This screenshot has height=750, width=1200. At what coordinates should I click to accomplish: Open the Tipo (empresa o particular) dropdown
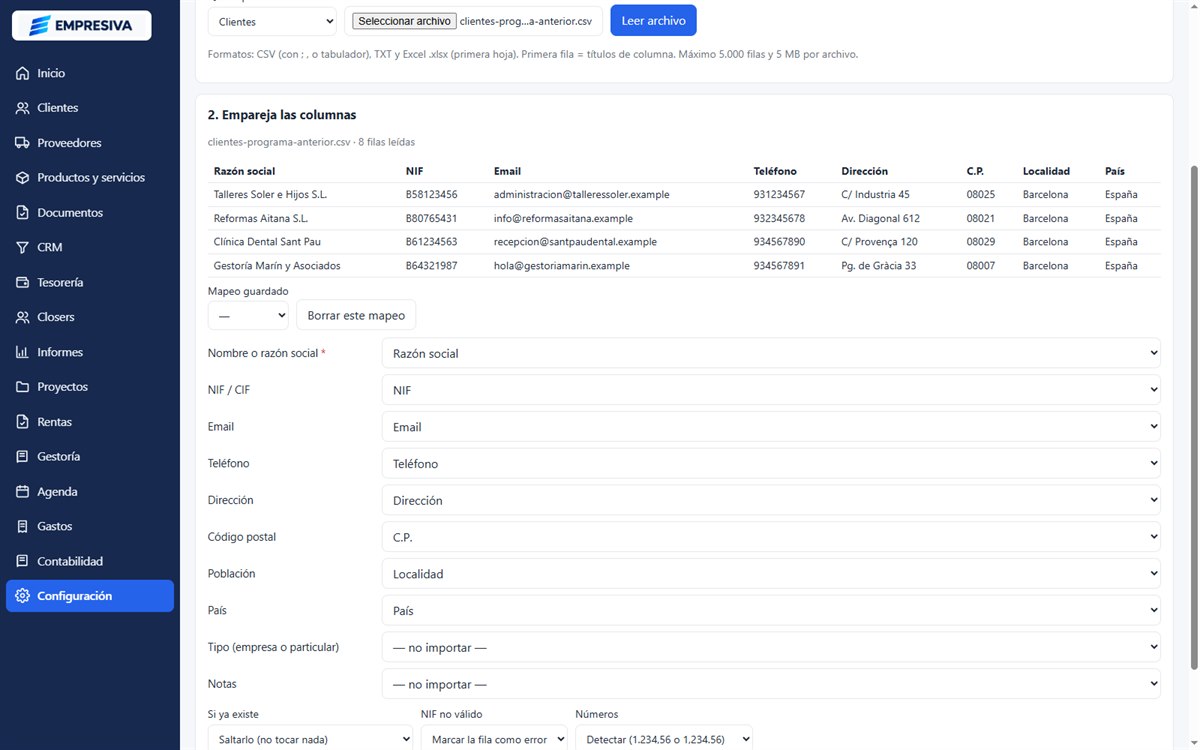[771, 647]
